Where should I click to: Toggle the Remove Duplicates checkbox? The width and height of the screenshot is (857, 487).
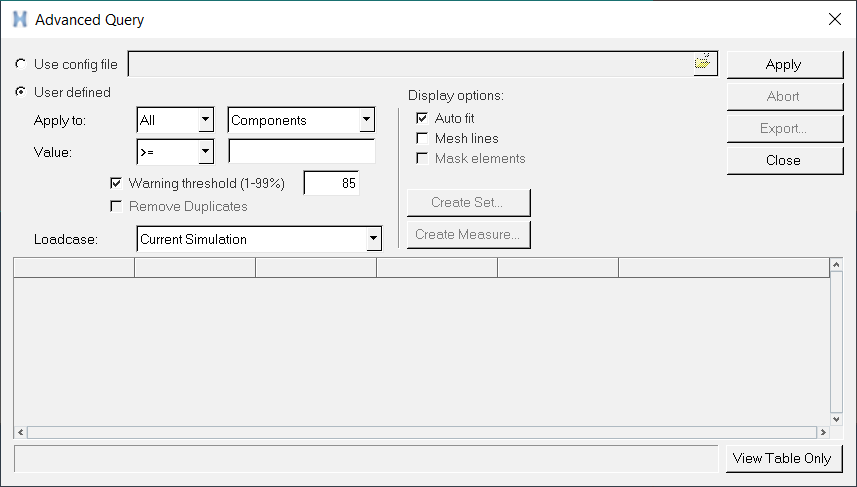(x=116, y=206)
